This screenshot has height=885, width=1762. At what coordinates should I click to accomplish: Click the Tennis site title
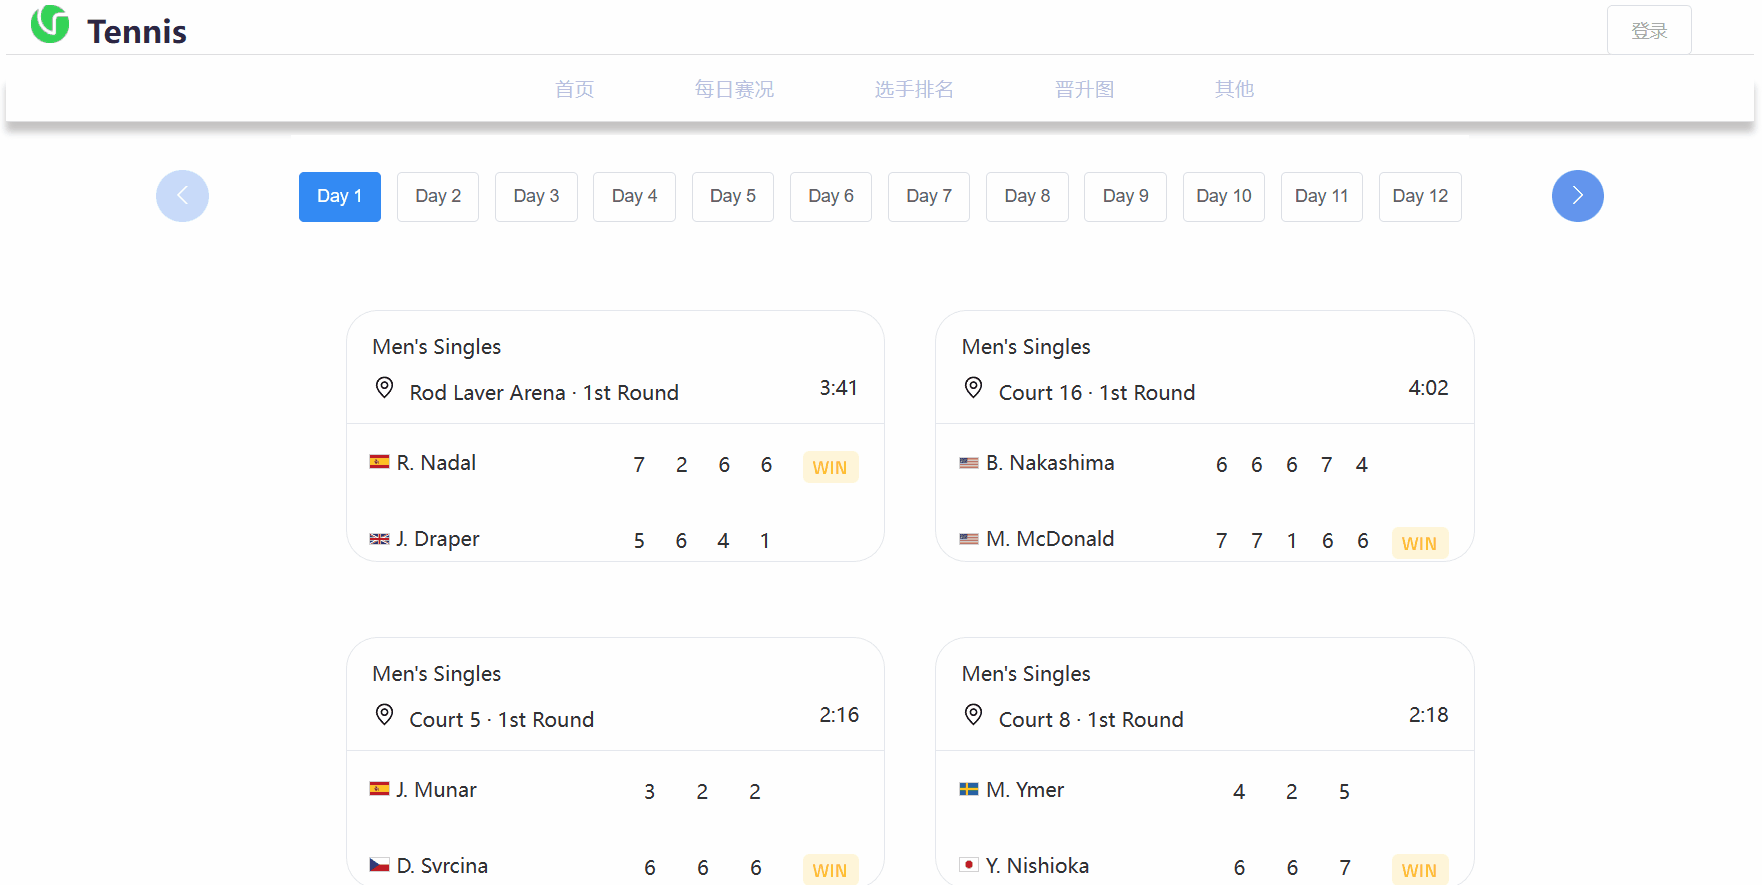[137, 32]
